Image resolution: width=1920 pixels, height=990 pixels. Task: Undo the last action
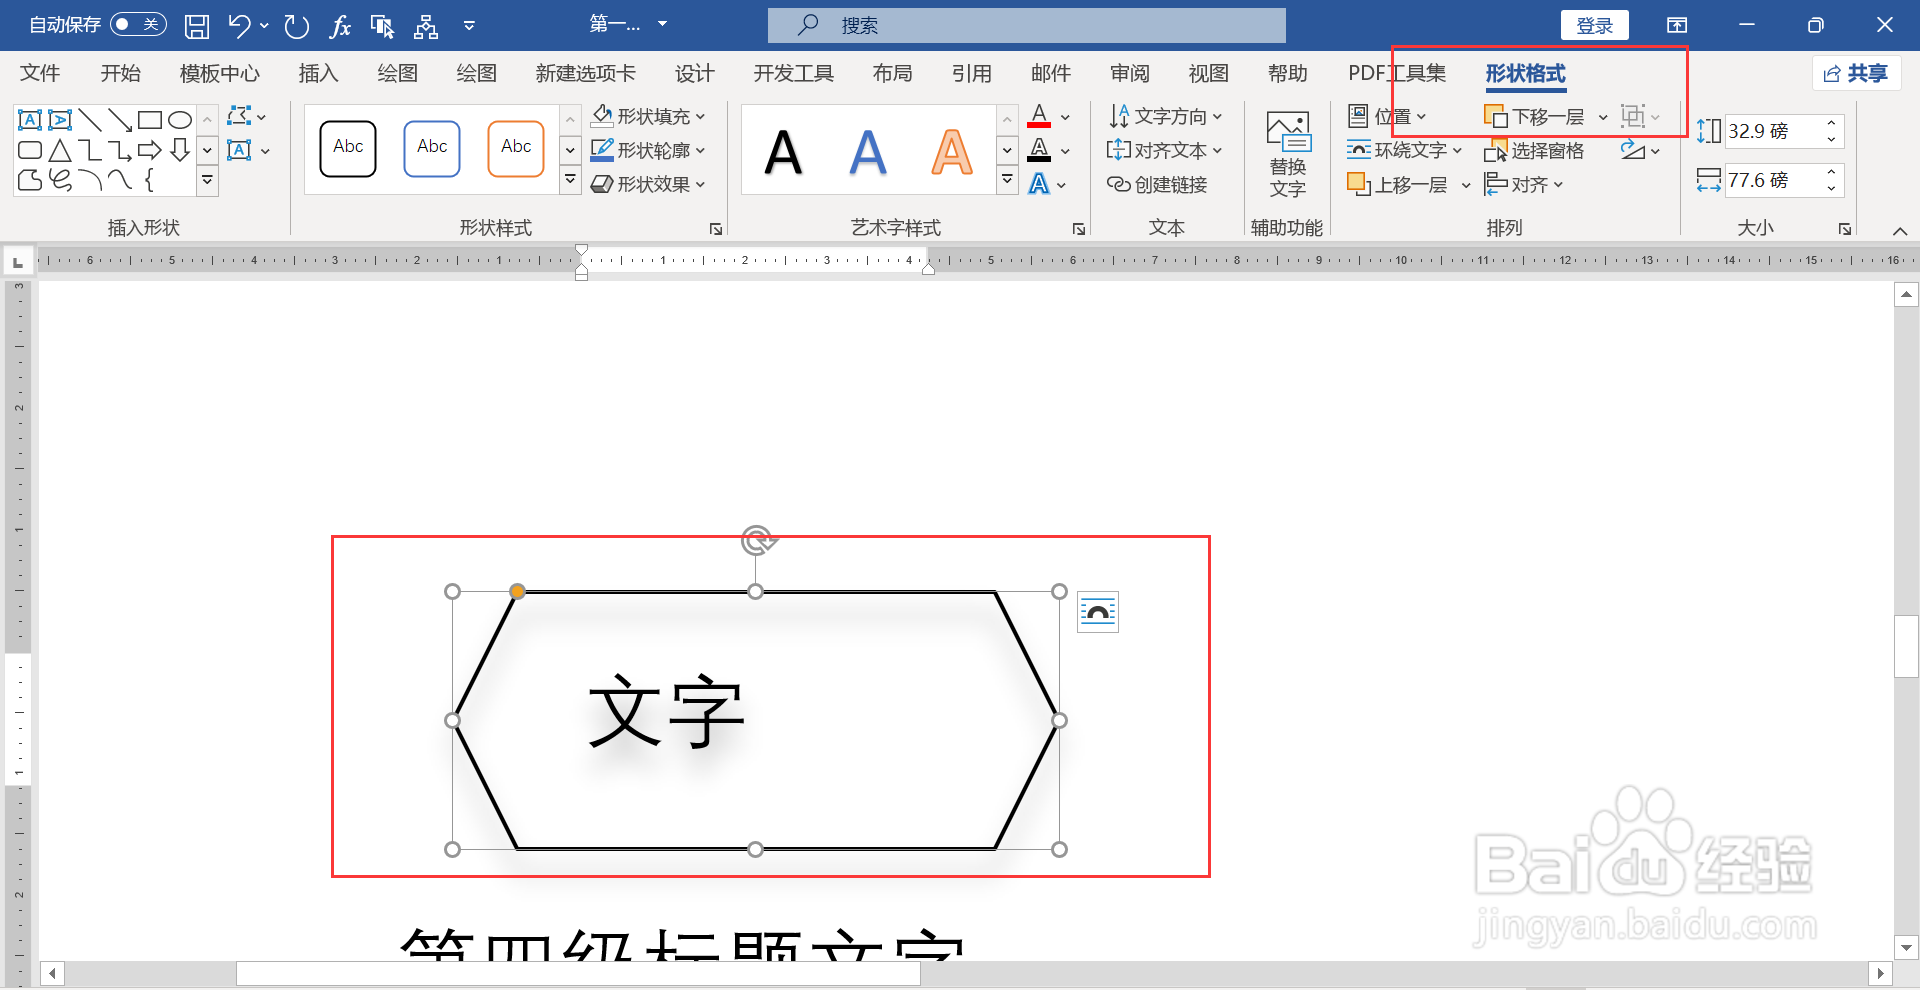click(239, 26)
